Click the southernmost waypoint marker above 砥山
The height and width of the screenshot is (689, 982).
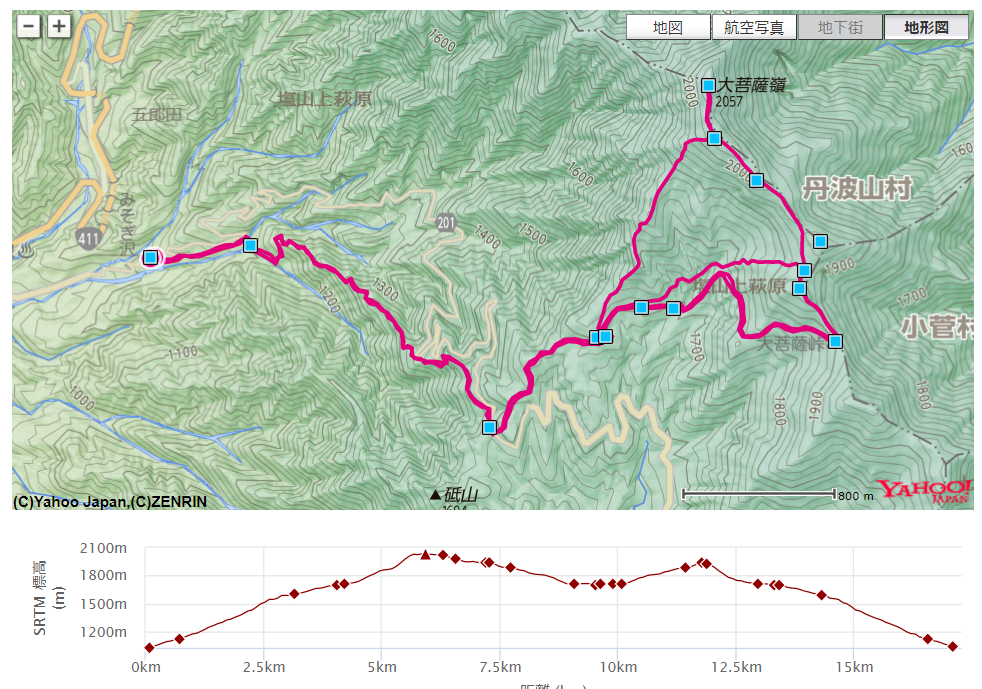tap(489, 427)
